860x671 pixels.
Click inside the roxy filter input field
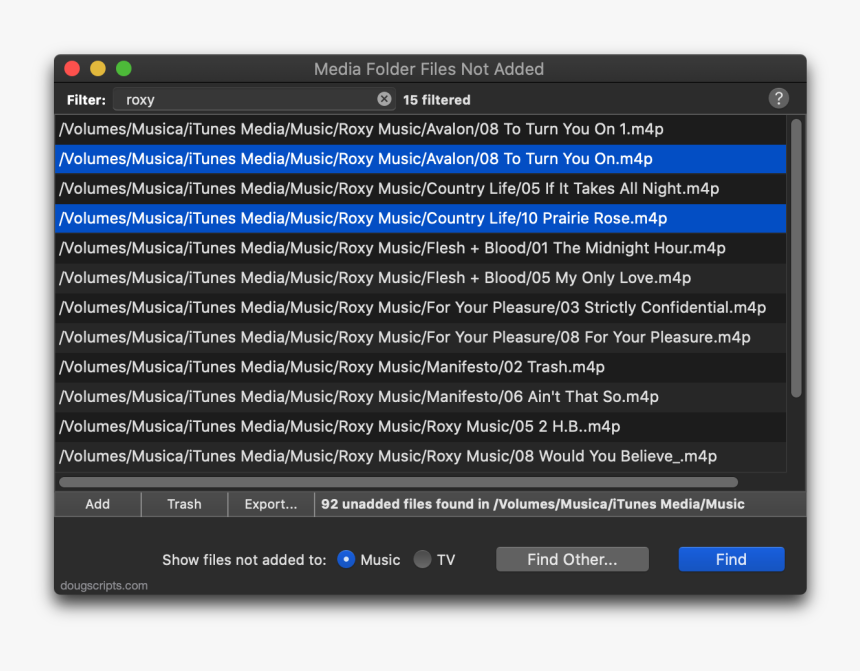[250, 99]
